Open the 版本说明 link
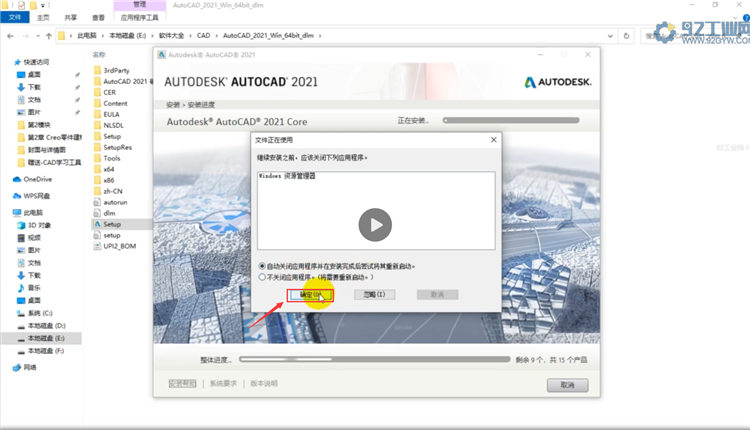The image size is (750, 430). pyautogui.click(x=264, y=384)
